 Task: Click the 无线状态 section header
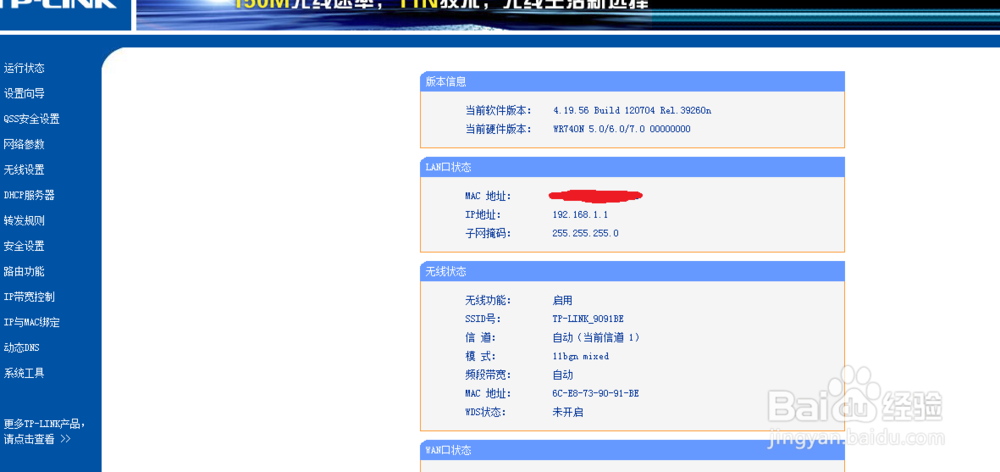[x=632, y=272]
